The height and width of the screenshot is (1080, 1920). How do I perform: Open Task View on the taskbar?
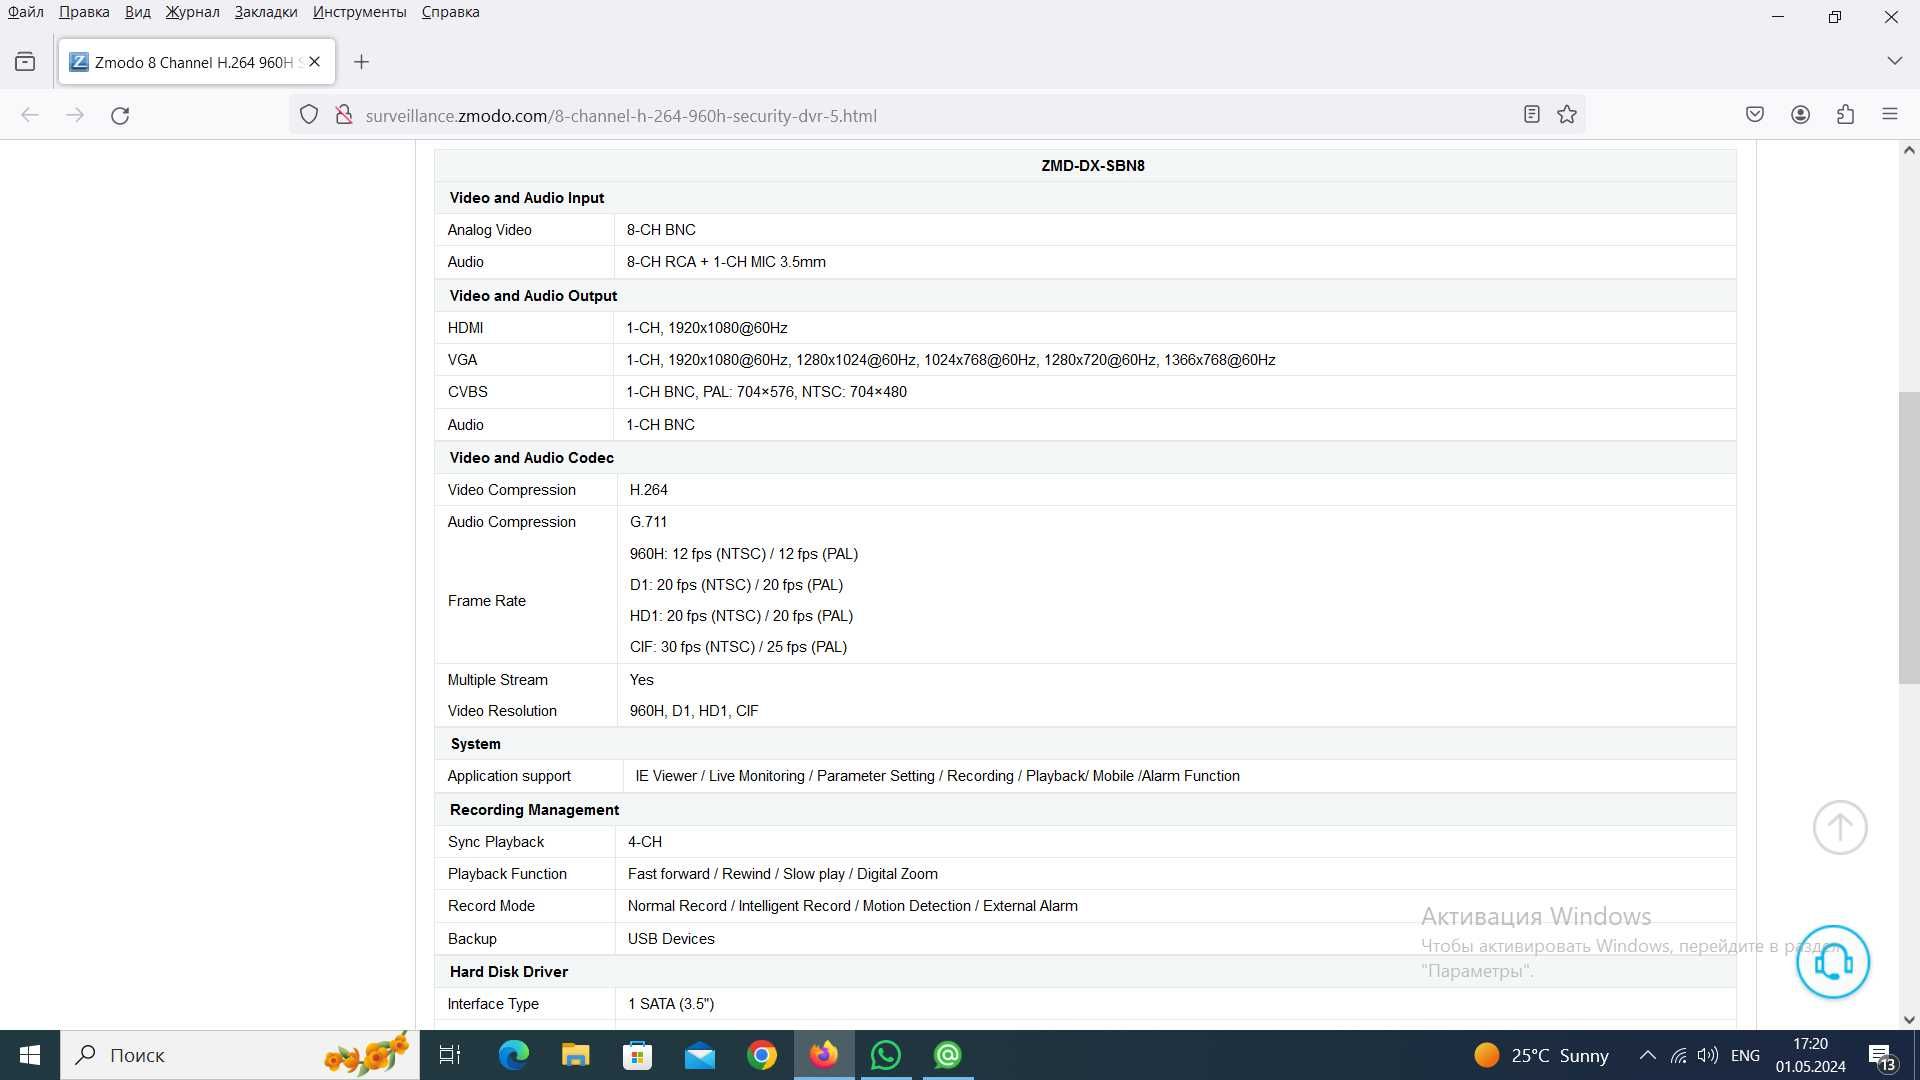[x=450, y=1055]
